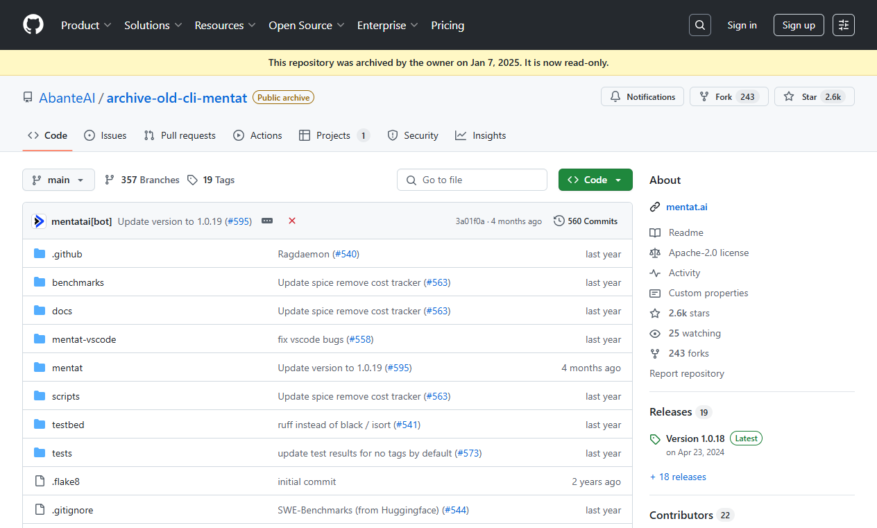Click the mentatai[bot] avatar icon
Image resolution: width=877 pixels, height=528 pixels.
(x=39, y=221)
